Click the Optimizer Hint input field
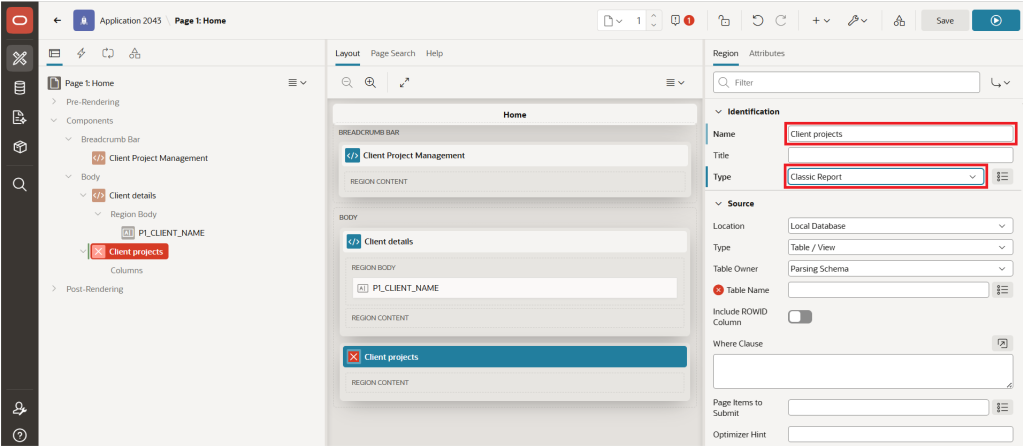Screen dimensions: 1024x447 901,435
